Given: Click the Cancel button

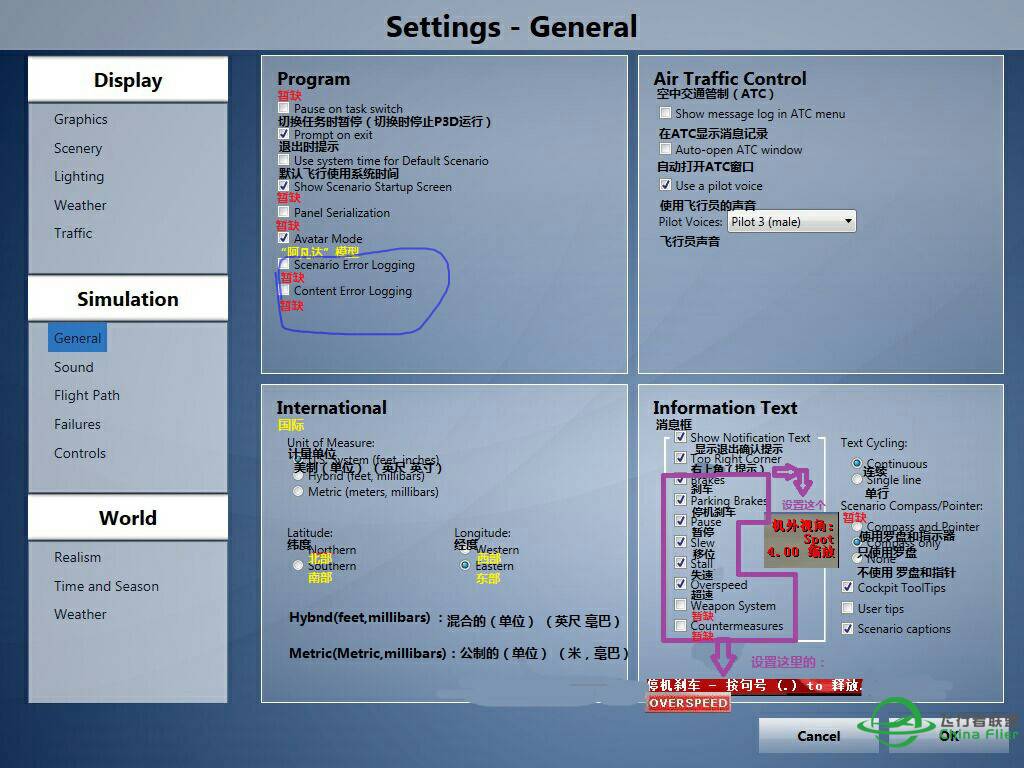Looking at the screenshot, I should point(818,736).
